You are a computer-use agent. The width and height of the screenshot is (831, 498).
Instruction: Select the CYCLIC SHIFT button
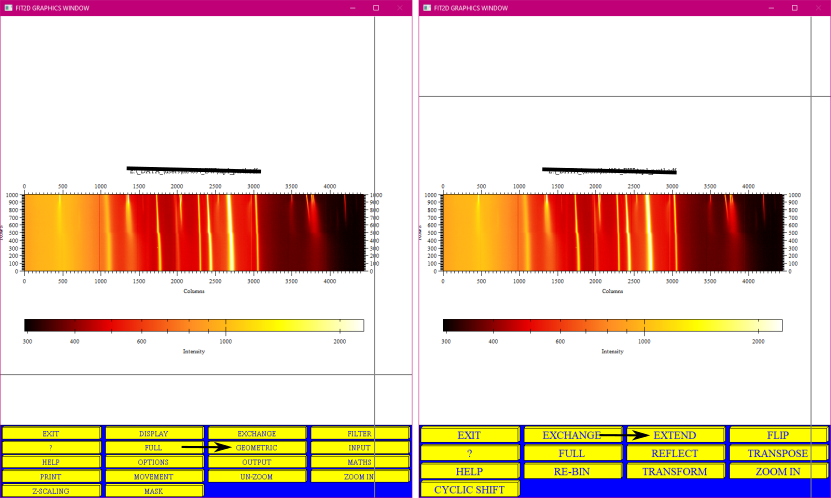pos(470,490)
